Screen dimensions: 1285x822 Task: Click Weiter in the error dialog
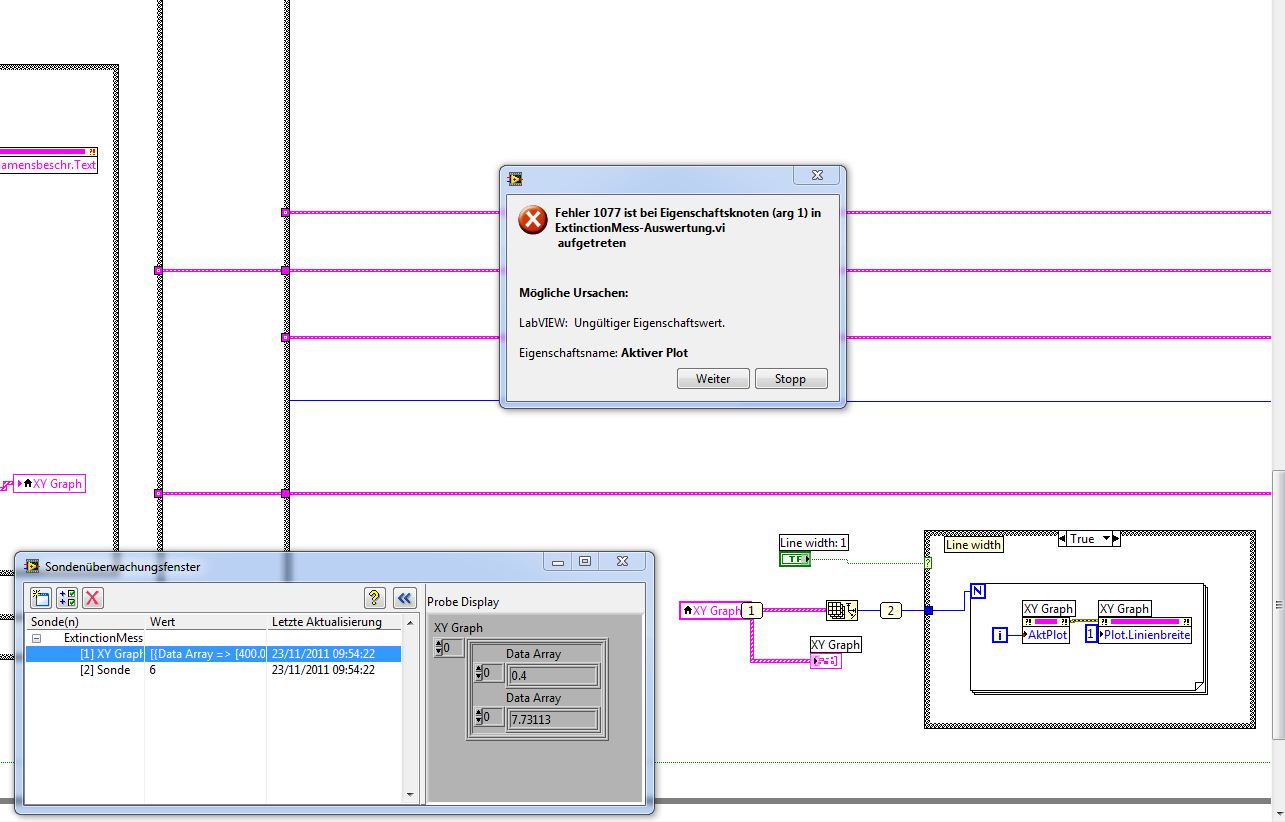click(x=713, y=379)
